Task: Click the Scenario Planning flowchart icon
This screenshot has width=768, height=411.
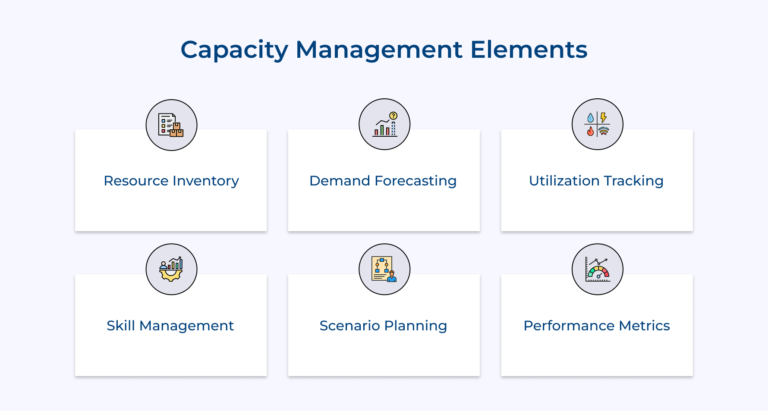Action: coord(384,269)
